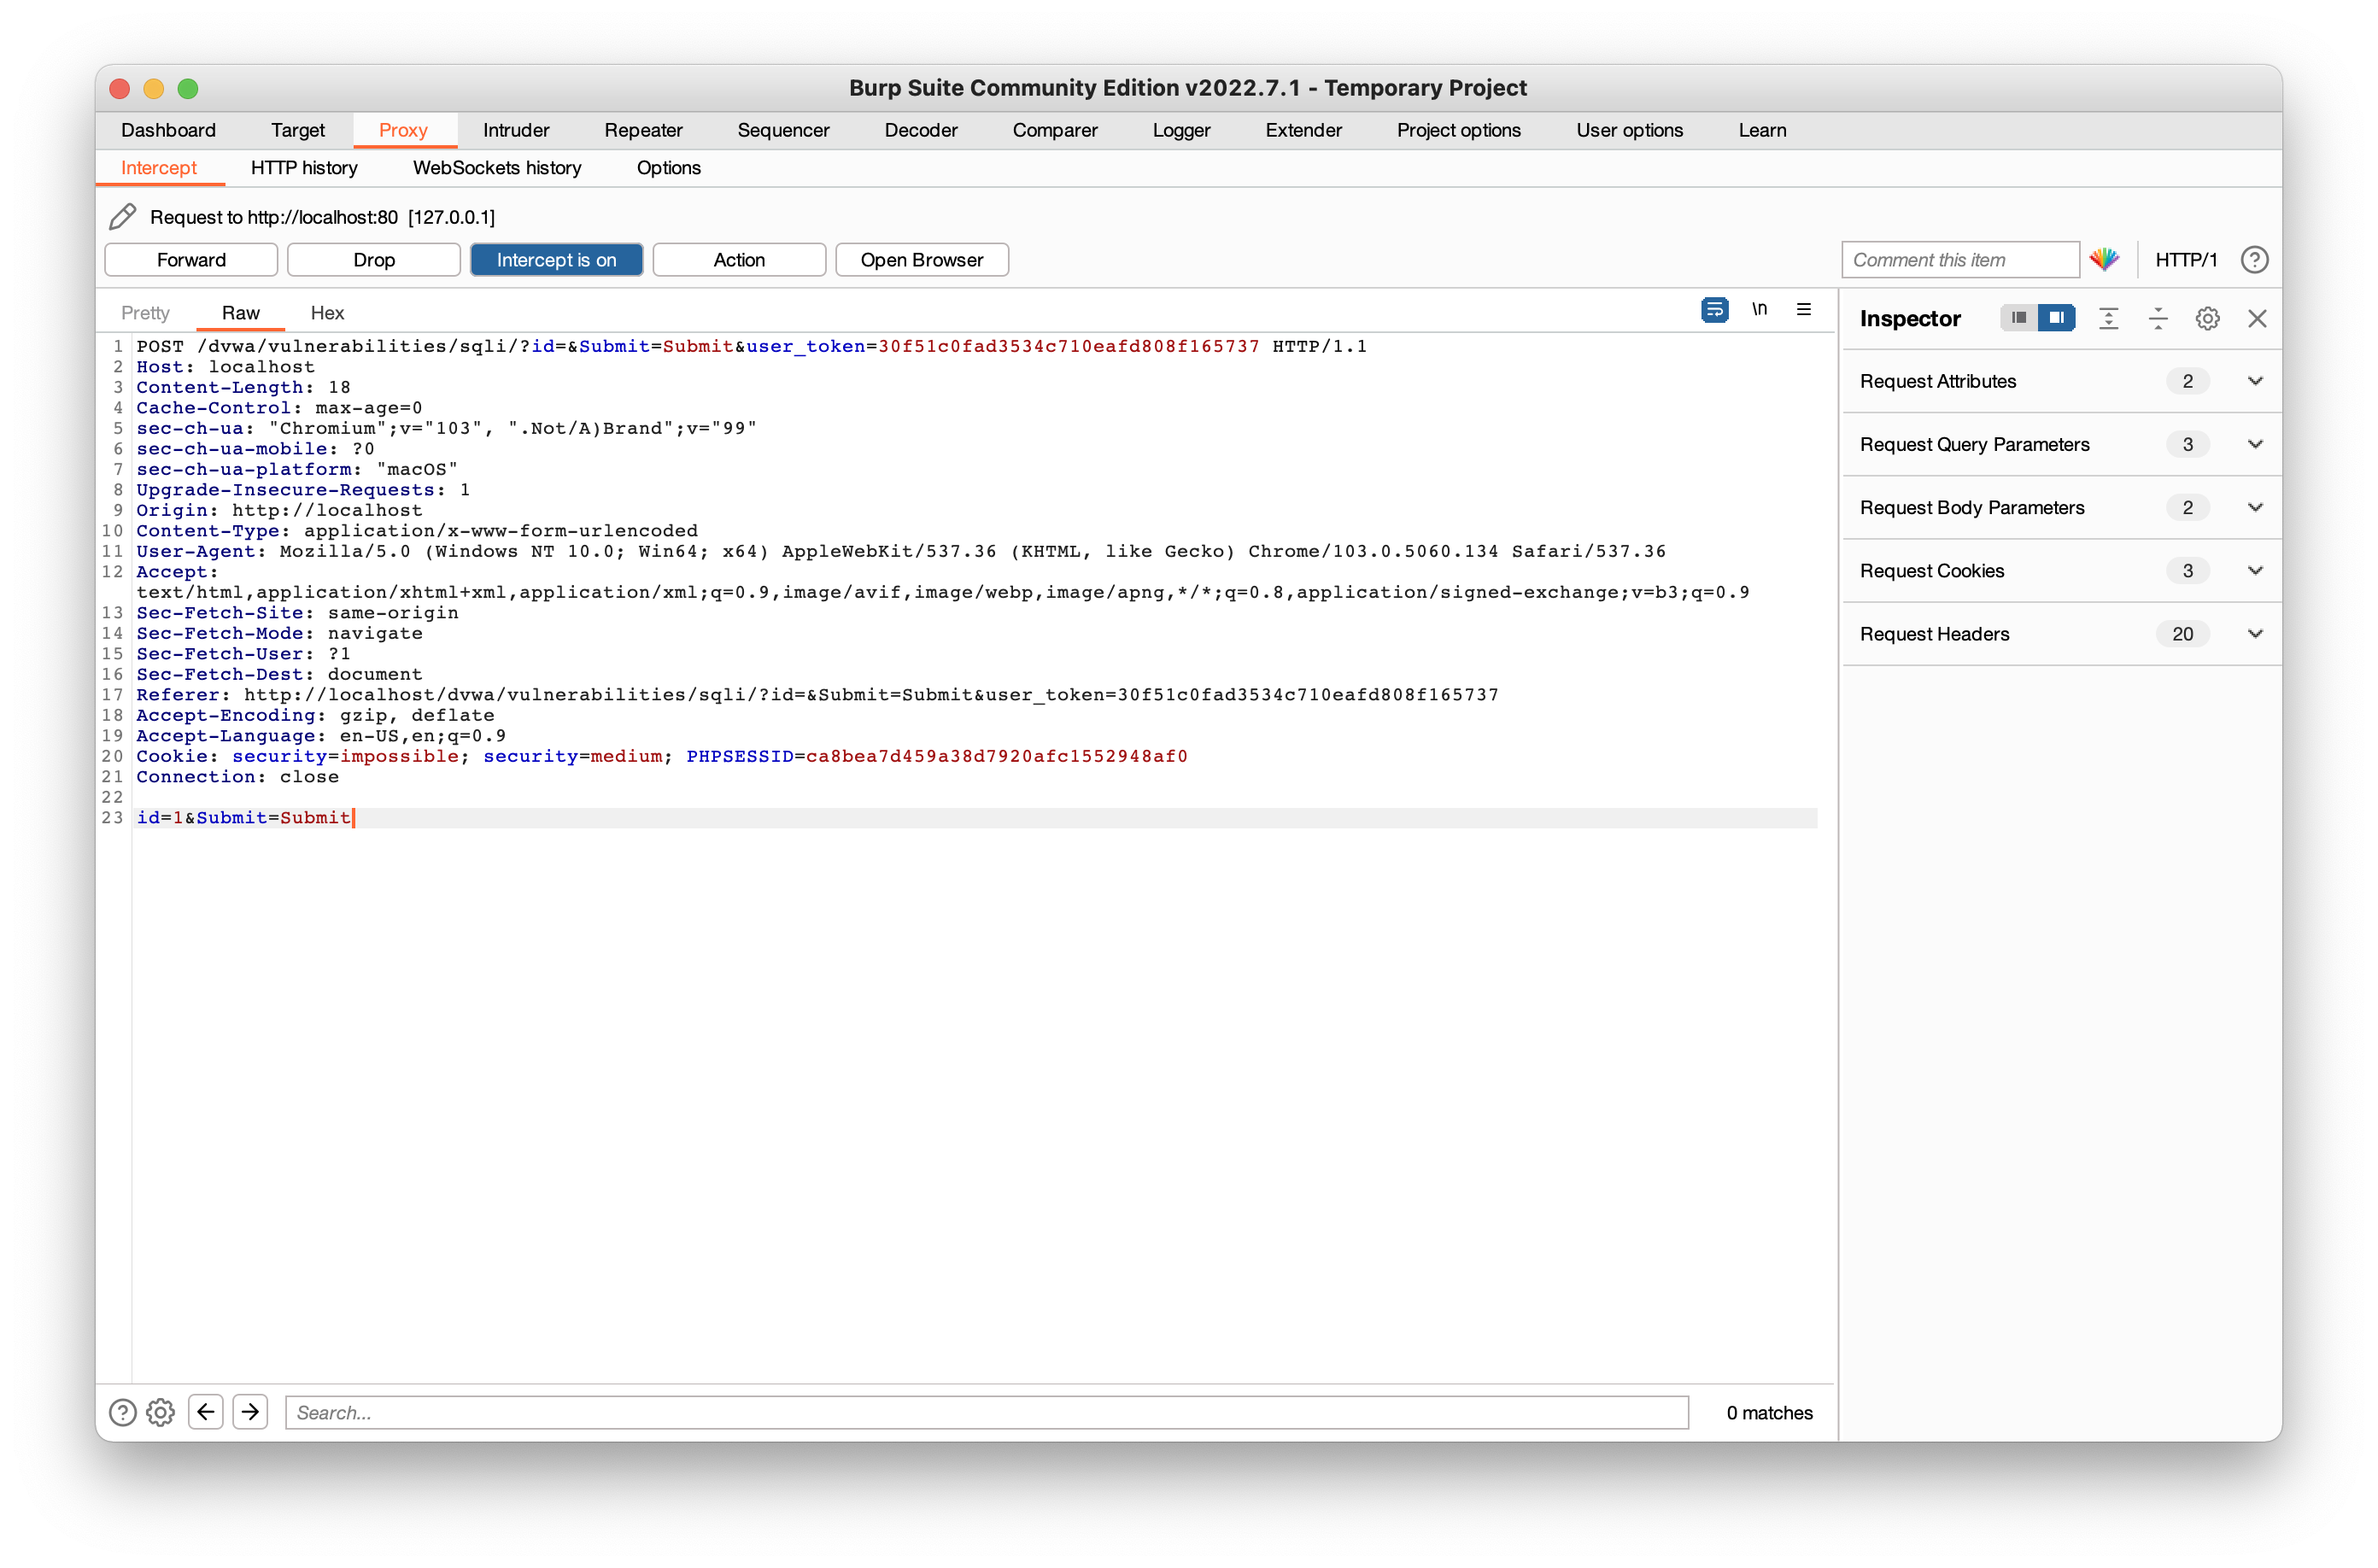Expand Request Query Parameters section
The image size is (2378, 1568).
pyautogui.click(x=2254, y=444)
